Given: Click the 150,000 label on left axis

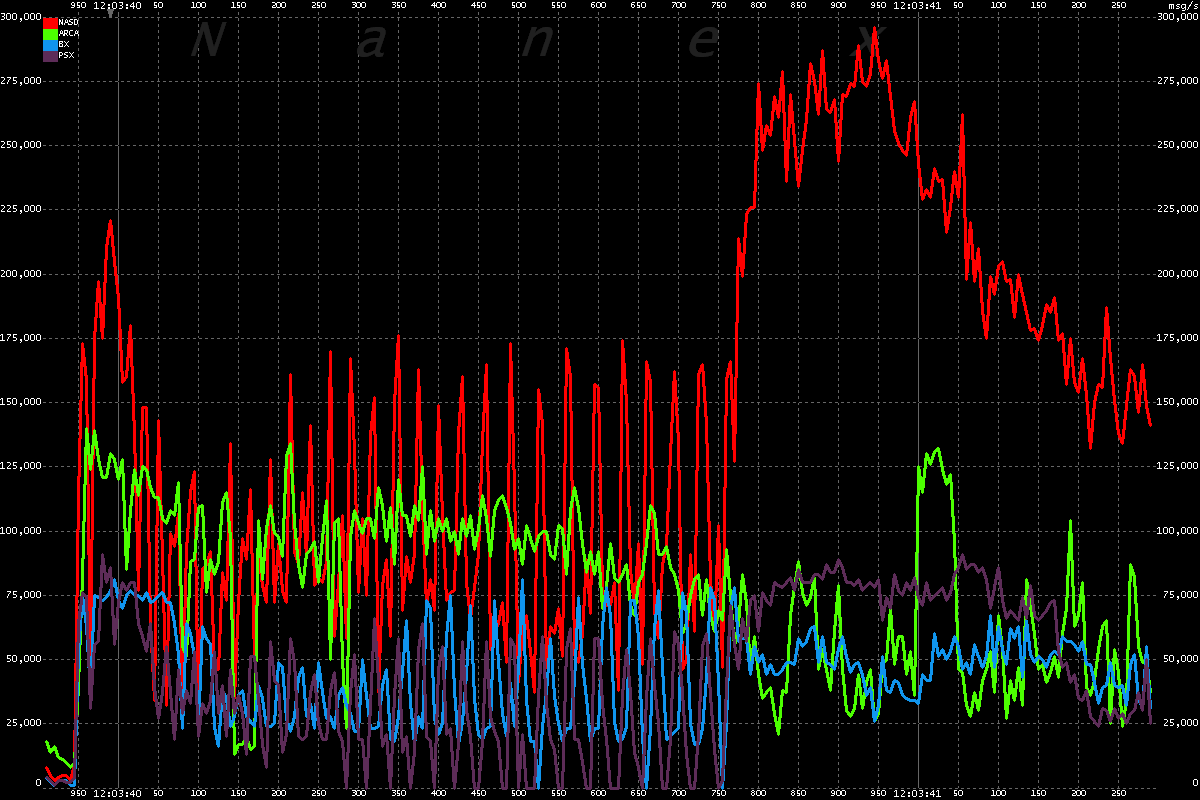Looking at the screenshot, I should point(22,402).
